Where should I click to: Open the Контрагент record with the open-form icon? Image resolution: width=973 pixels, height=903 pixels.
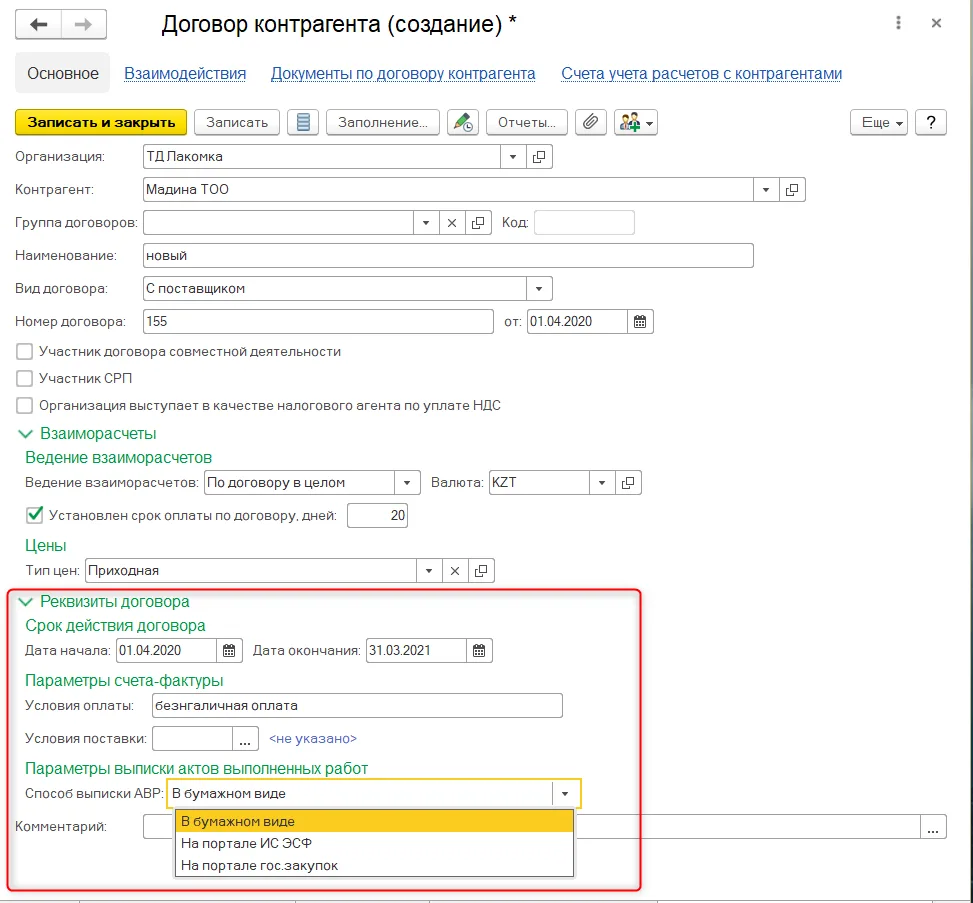coord(792,190)
